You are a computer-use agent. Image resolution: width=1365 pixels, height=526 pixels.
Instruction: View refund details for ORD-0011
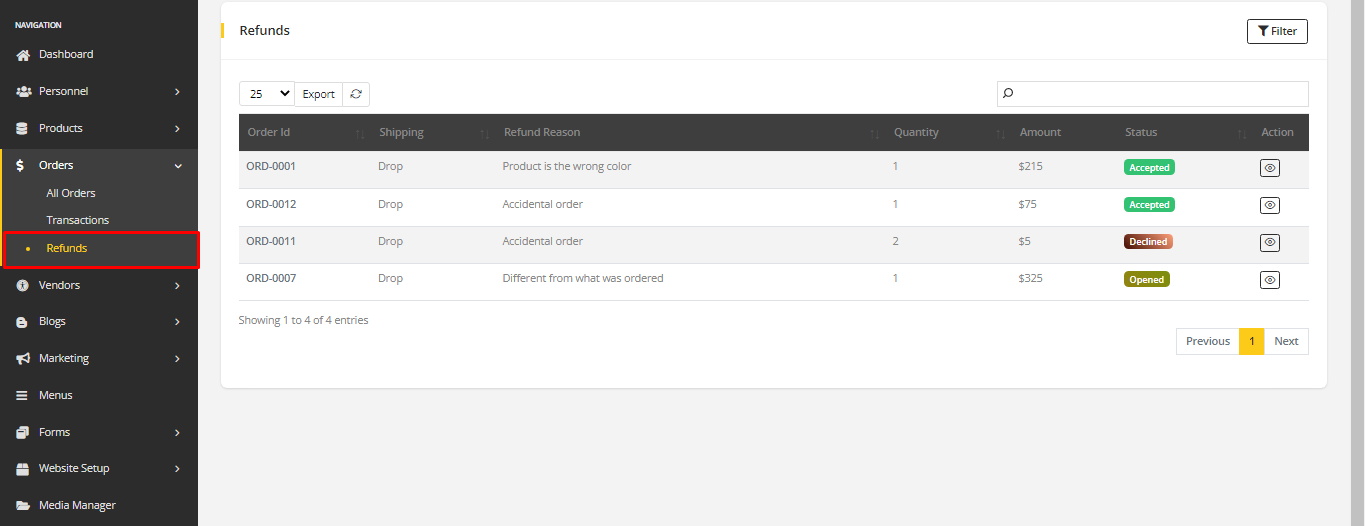point(1270,242)
